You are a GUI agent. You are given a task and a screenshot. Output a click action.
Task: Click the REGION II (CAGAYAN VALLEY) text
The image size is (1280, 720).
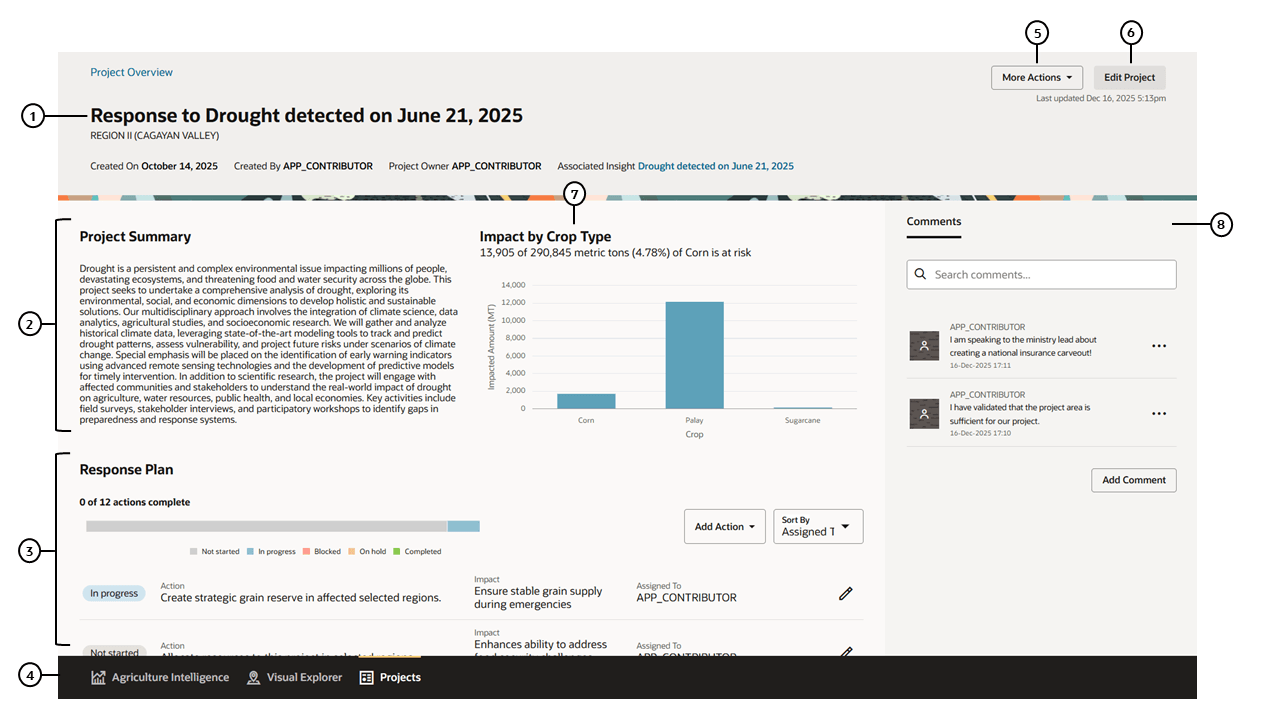(154, 136)
